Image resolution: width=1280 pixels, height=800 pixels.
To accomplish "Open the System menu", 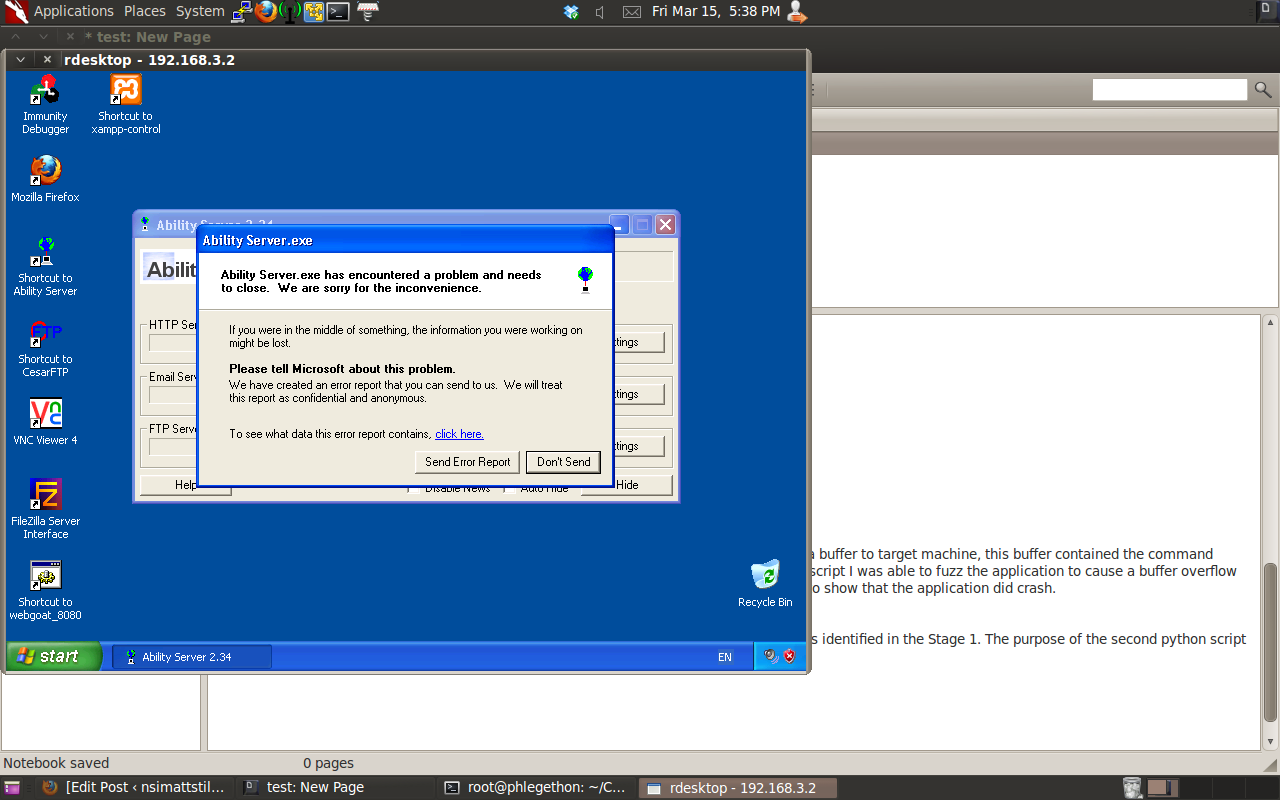I will pos(200,11).
